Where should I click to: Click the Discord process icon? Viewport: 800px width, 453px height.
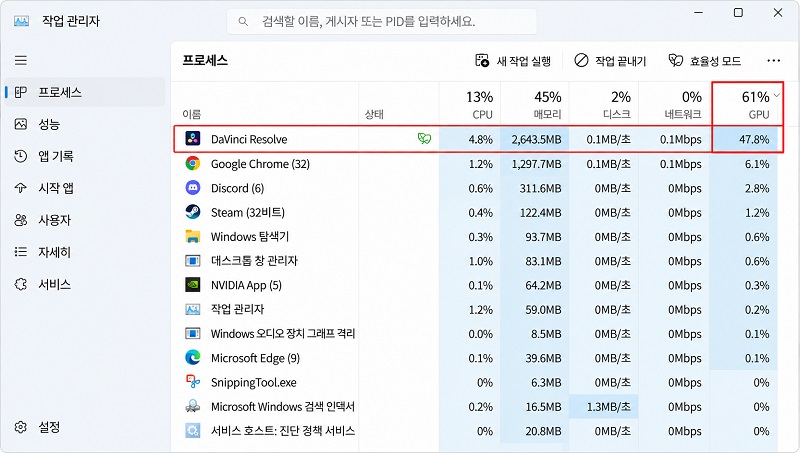tap(193, 188)
